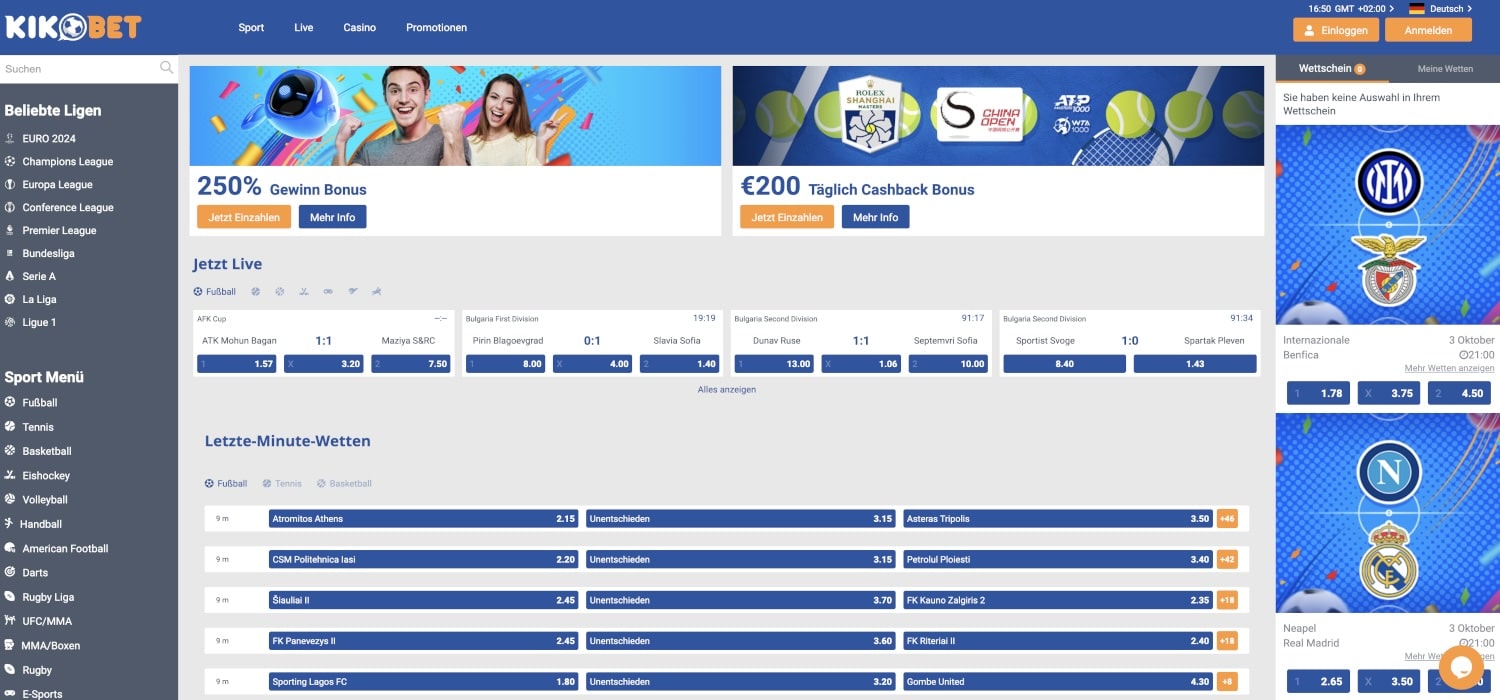Click the German flag icon
This screenshot has height=700, width=1500.
(1416, 9)
